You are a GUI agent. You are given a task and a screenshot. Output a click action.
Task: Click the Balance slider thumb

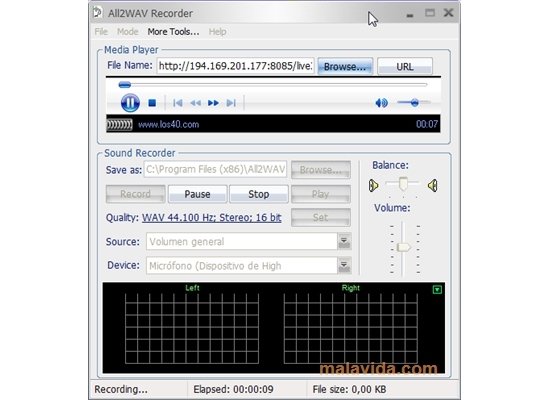[x=403, y=184]
